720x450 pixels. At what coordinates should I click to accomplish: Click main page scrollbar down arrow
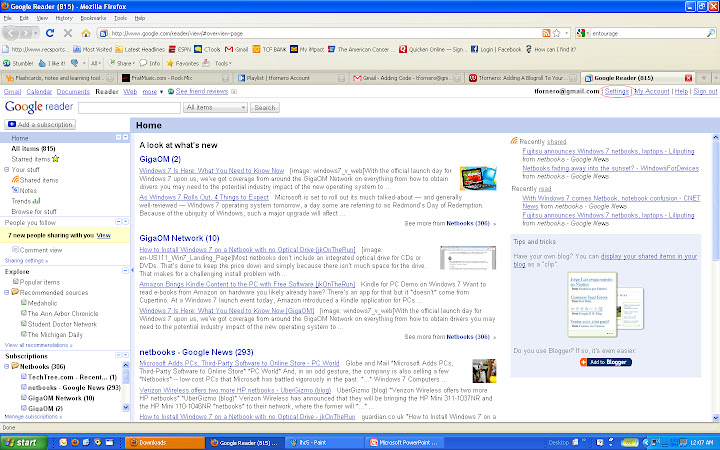tap(715, 417)
